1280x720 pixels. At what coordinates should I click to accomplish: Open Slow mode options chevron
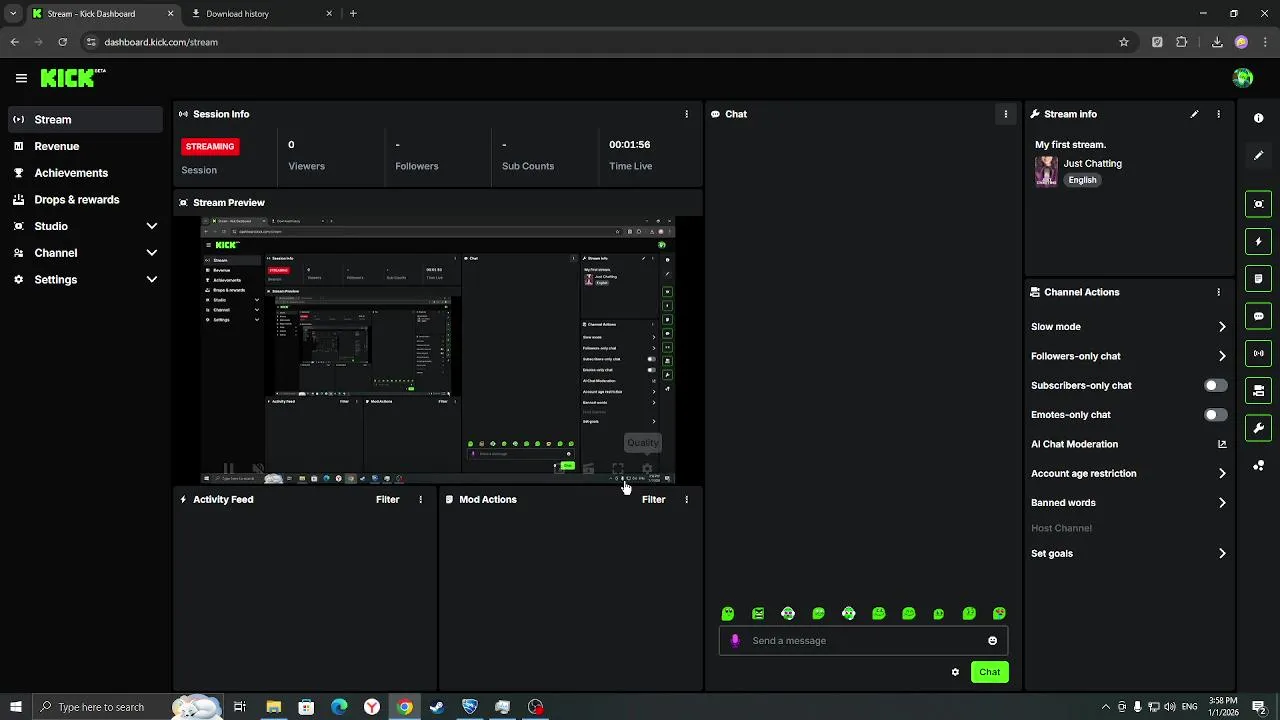(1222, 327)
